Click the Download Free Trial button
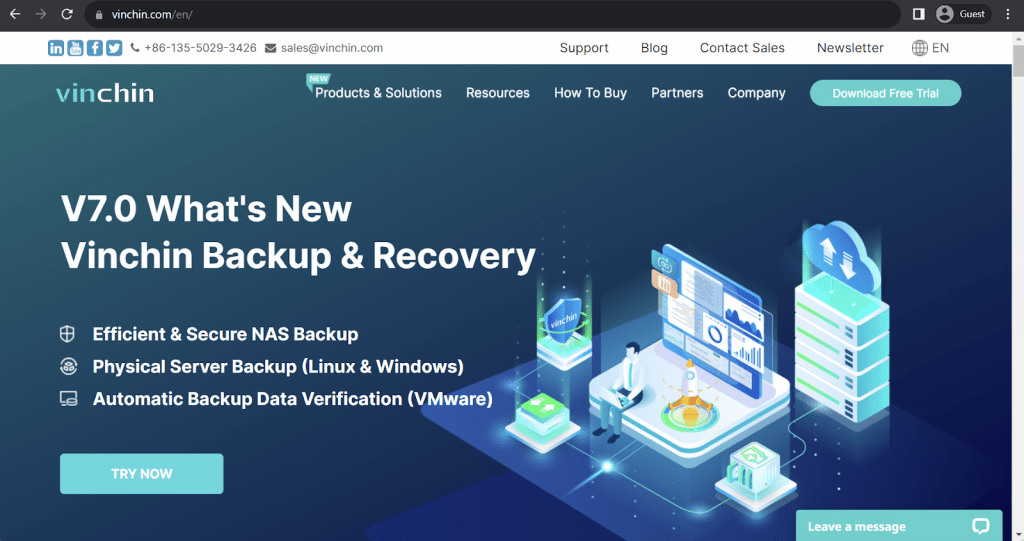The height and width of the screenshot is (541, 1024). point(886,93)
